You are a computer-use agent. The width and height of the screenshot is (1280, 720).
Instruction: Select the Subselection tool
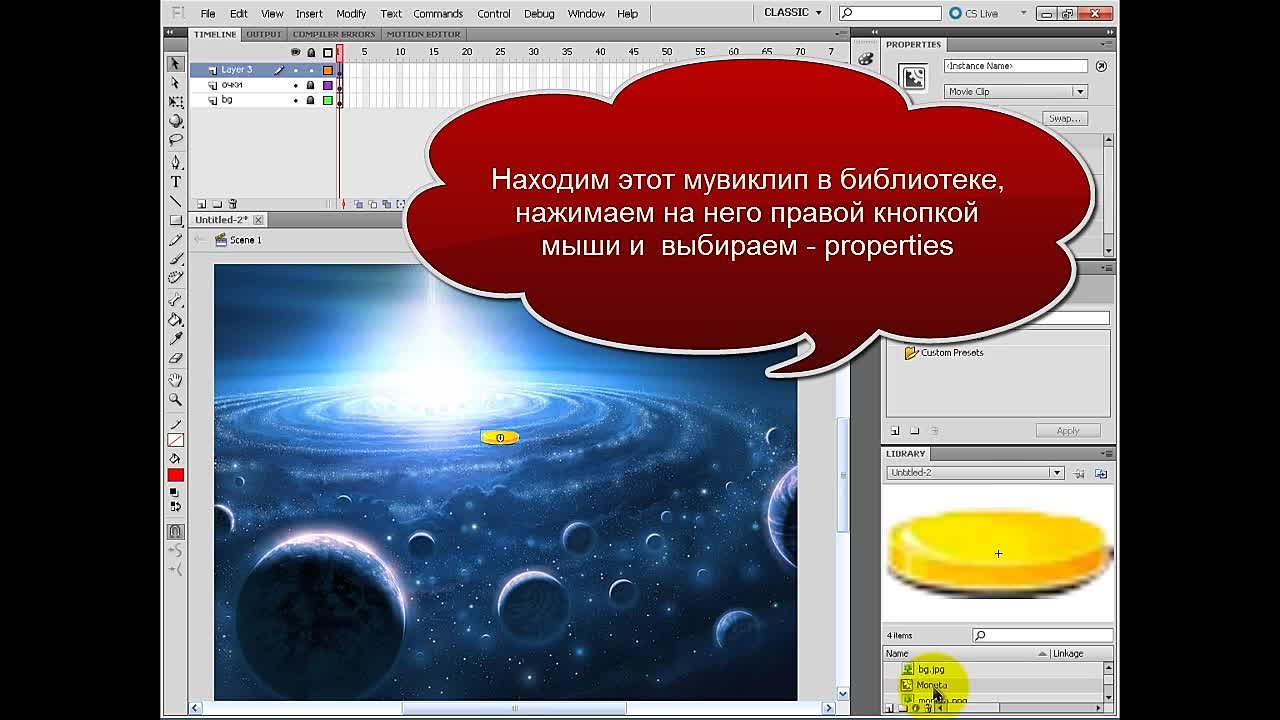175,82
